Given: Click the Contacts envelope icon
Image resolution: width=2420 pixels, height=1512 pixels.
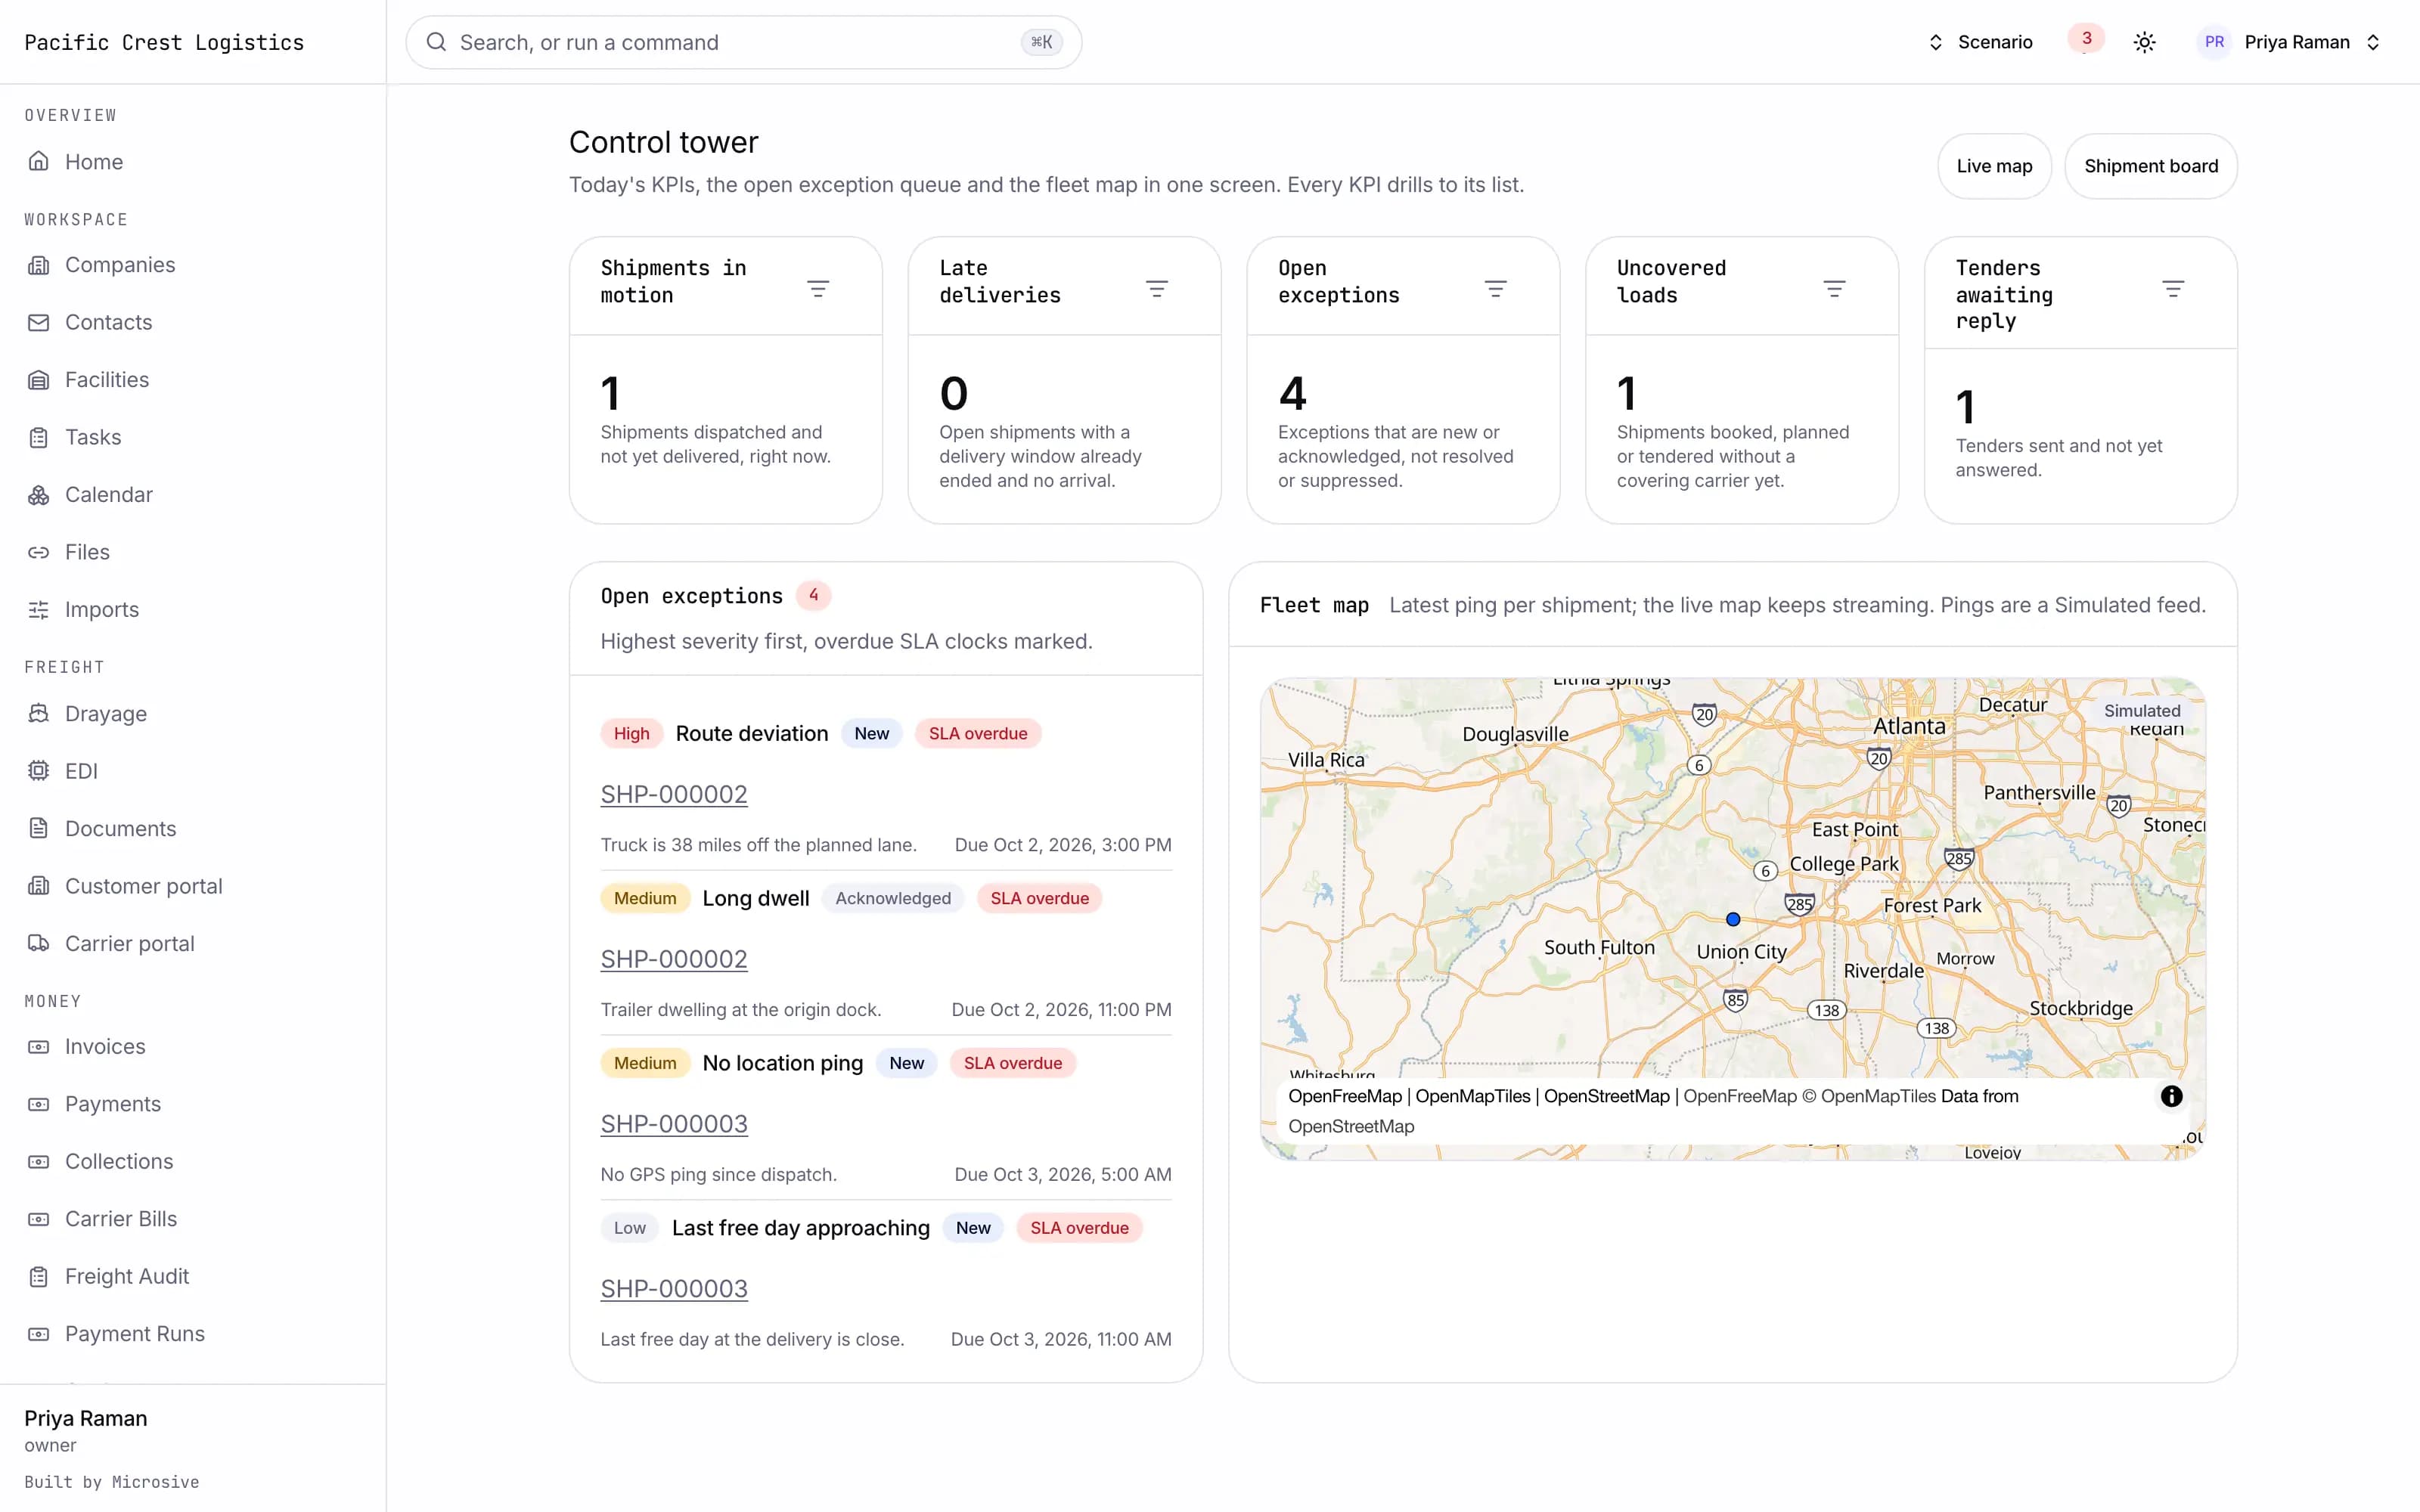Looking at the screenshot, I should click(38, 322).
